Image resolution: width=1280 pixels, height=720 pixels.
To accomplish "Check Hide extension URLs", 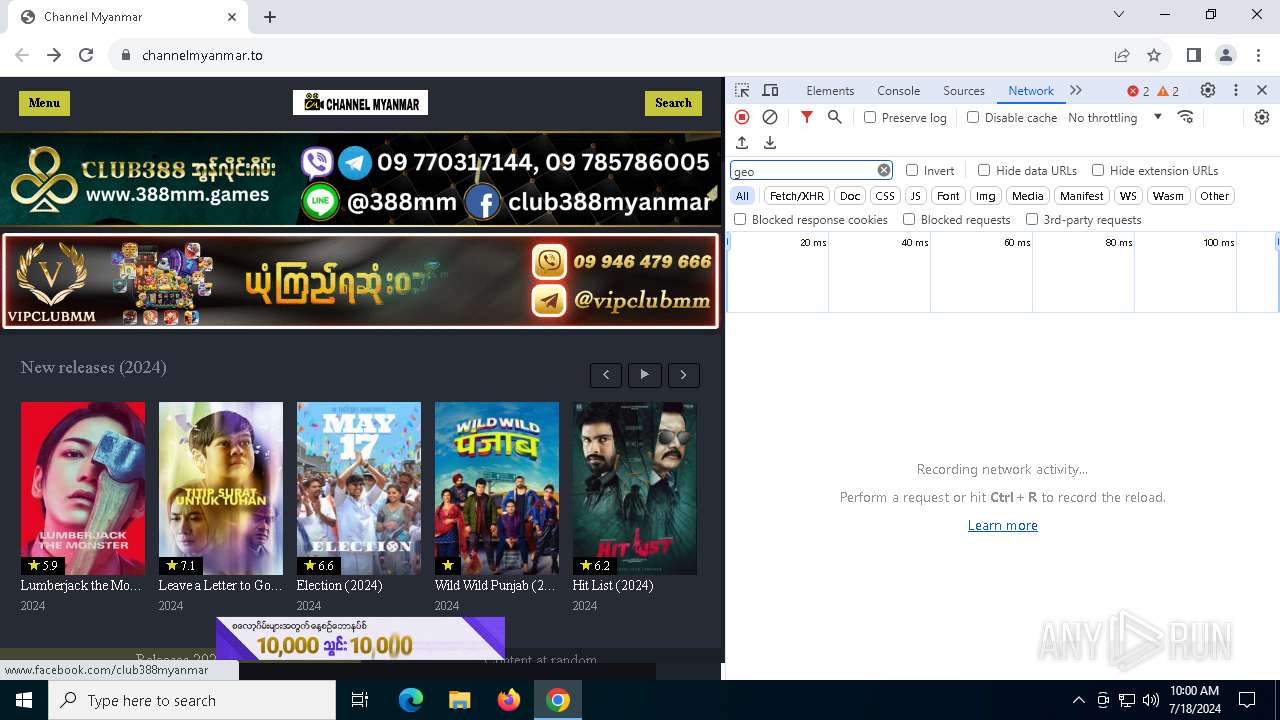I will (1098, 170).
